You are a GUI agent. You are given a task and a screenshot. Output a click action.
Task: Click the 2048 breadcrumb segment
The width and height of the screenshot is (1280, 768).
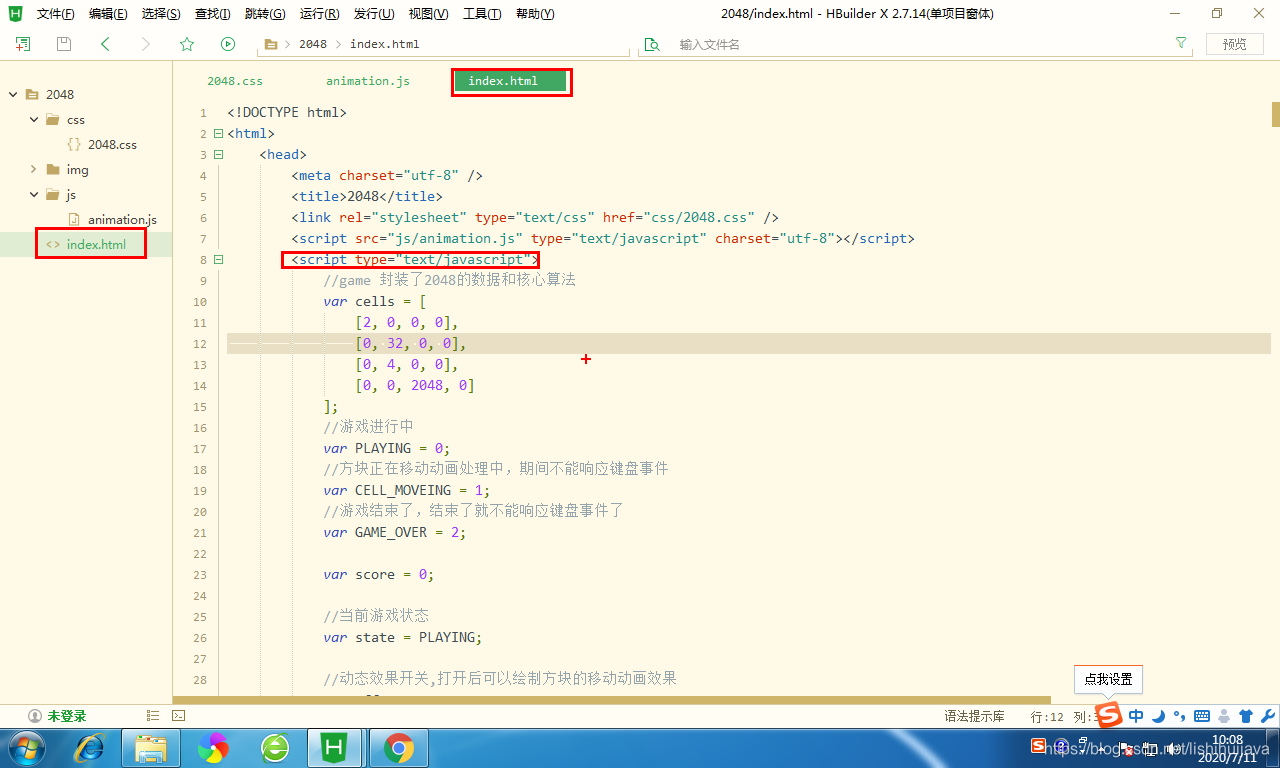[x=313, y=44]
